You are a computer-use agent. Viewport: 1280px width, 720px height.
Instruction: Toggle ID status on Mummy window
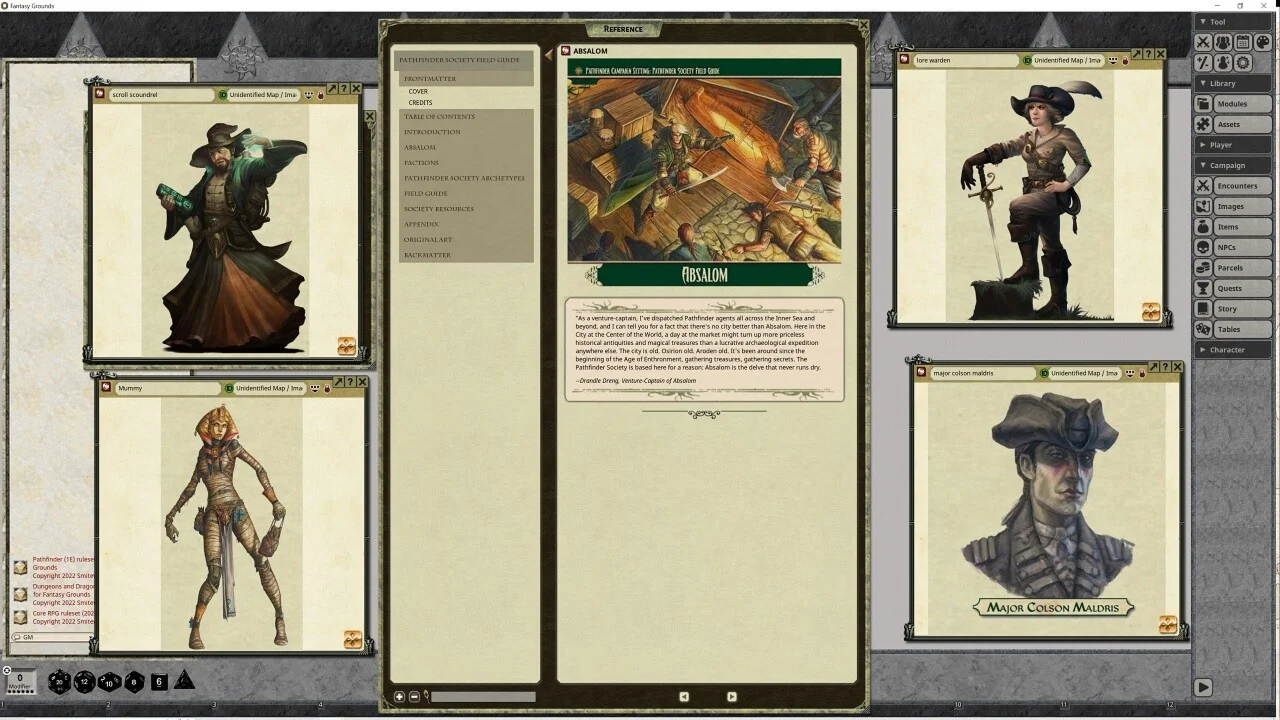coord(229,388)
